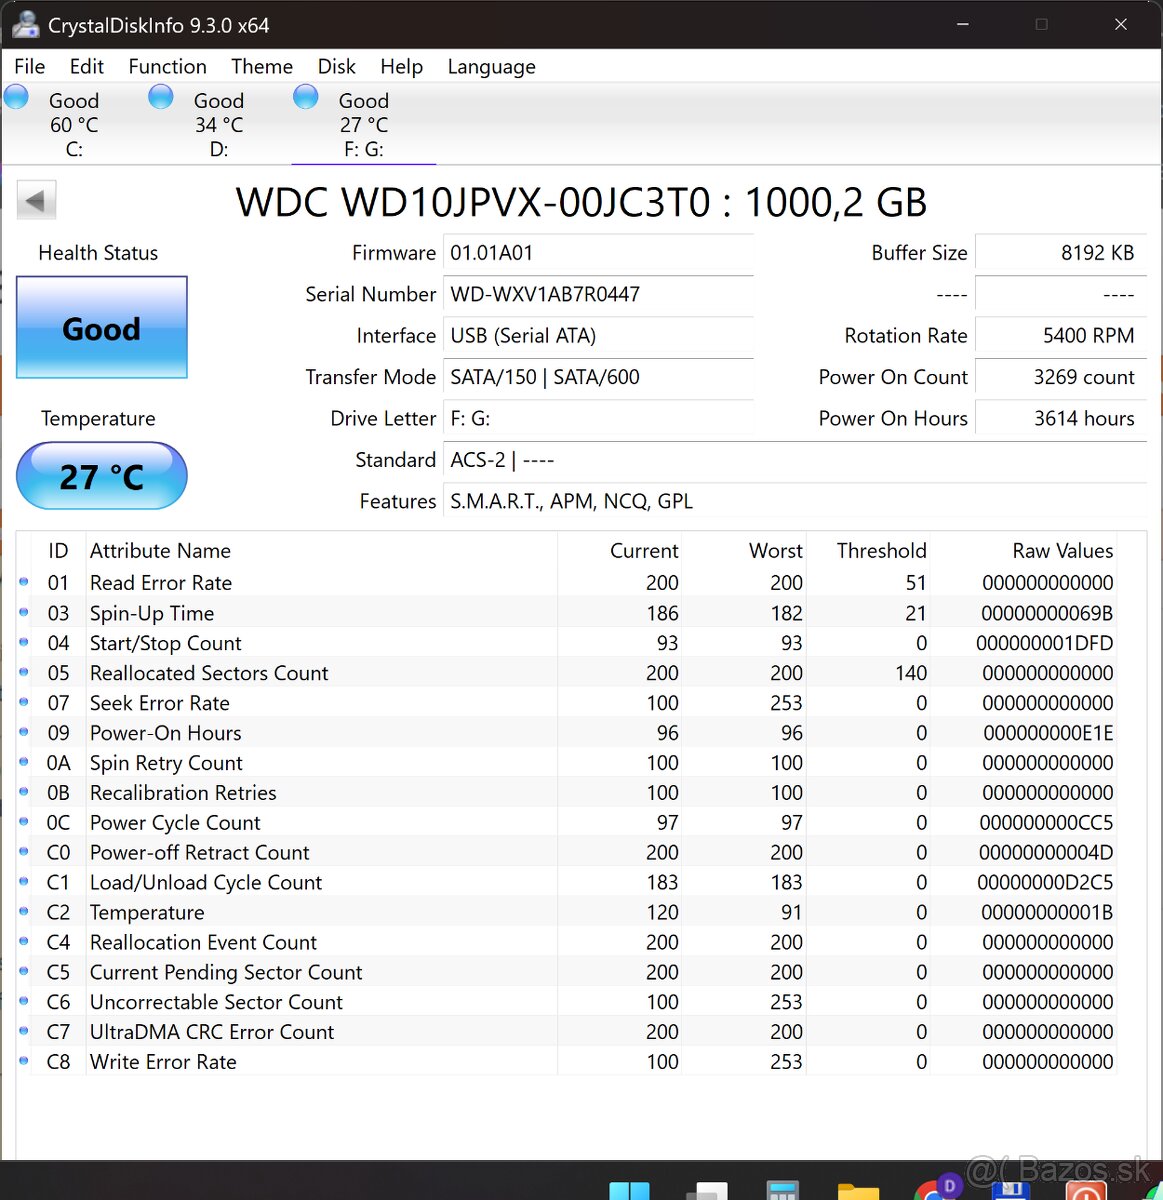This screenshot has width=1163, height=1200.
Task: Click the serial number WD-WXV1AB7R0447
Action: click(598, 294)
